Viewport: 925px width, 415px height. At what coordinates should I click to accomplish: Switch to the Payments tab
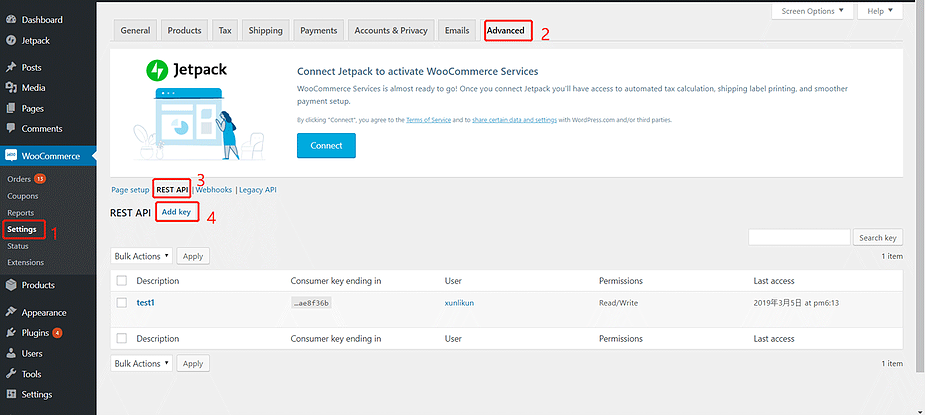319,30
